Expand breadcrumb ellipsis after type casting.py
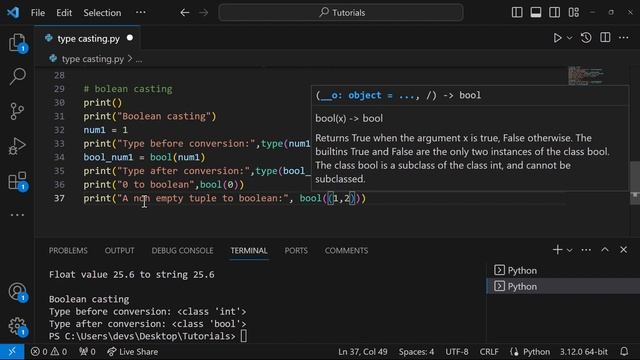The image size is (640, 360). [139, 59]
